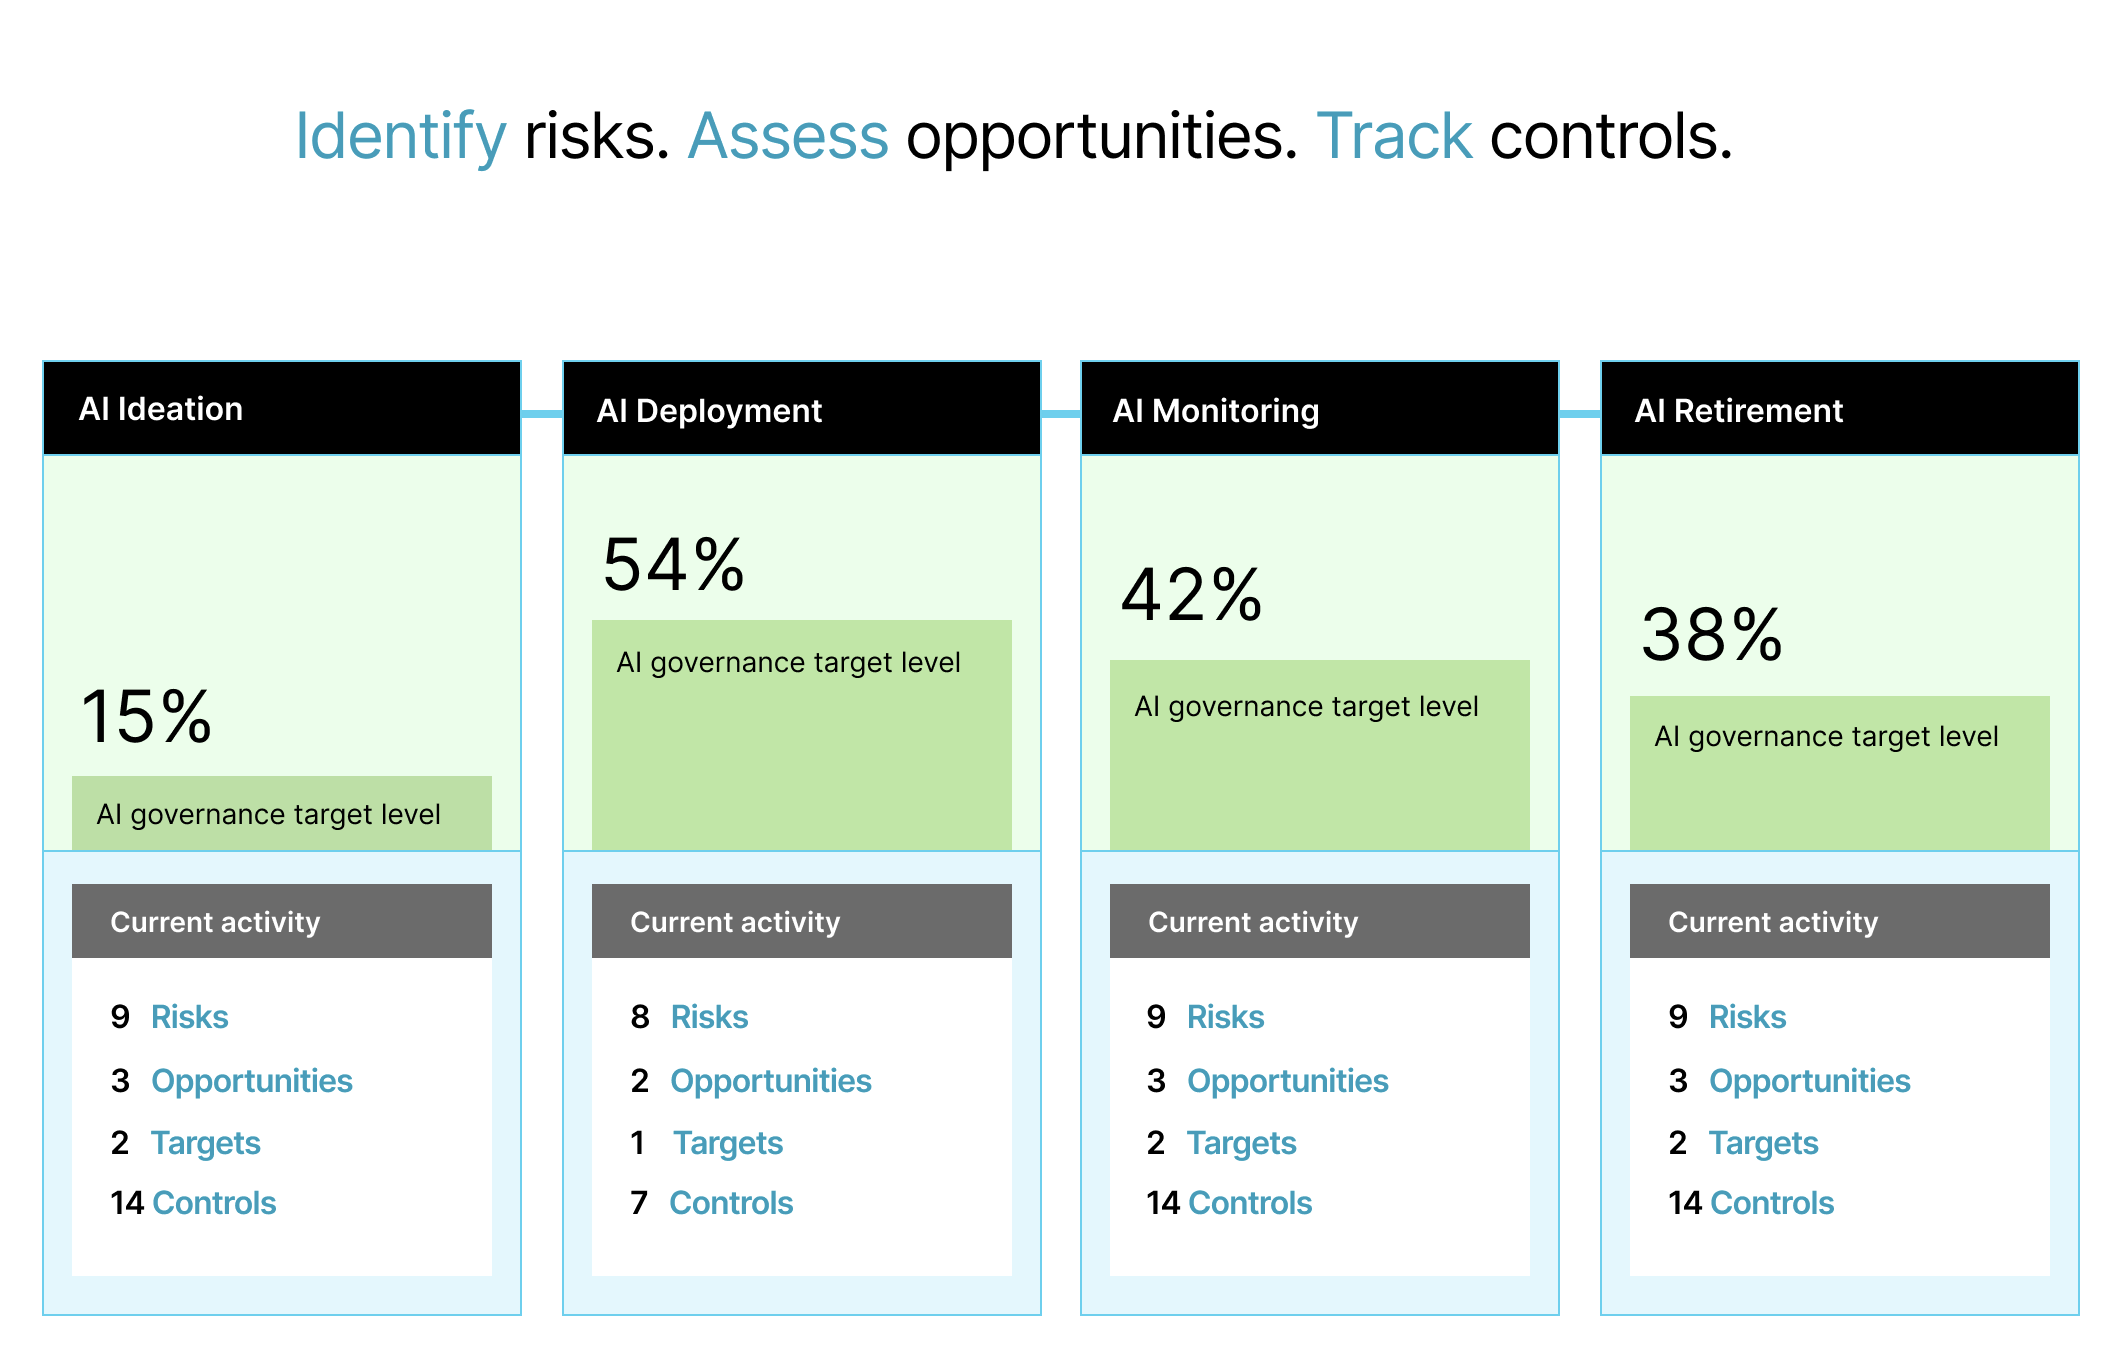Viewport: 2114px width, 1362px height.
Task: Select Targets link in AI Ideation card
Action: pyautogui.click(x=205, y=1143)
